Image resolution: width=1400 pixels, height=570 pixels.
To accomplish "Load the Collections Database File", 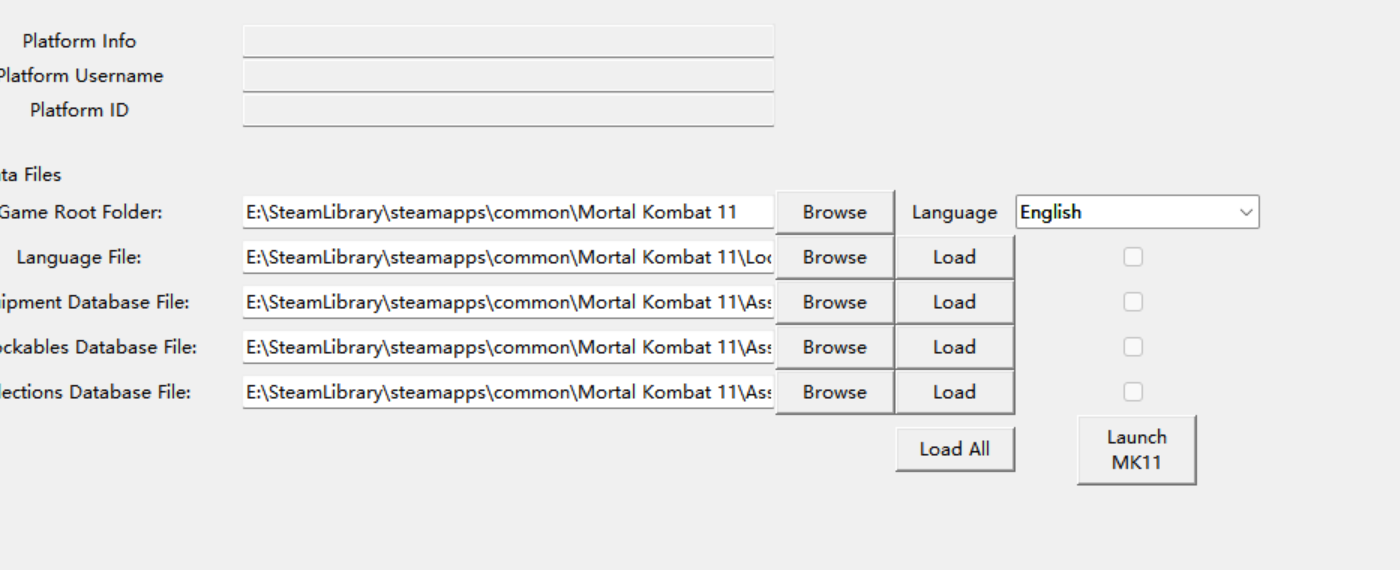I will pyautogui.click(x=954, y=392).
